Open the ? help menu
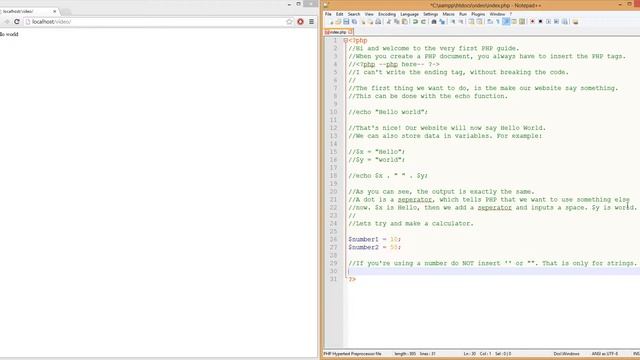Viewport: 640px width, 360px height. (x=511, y=14)
